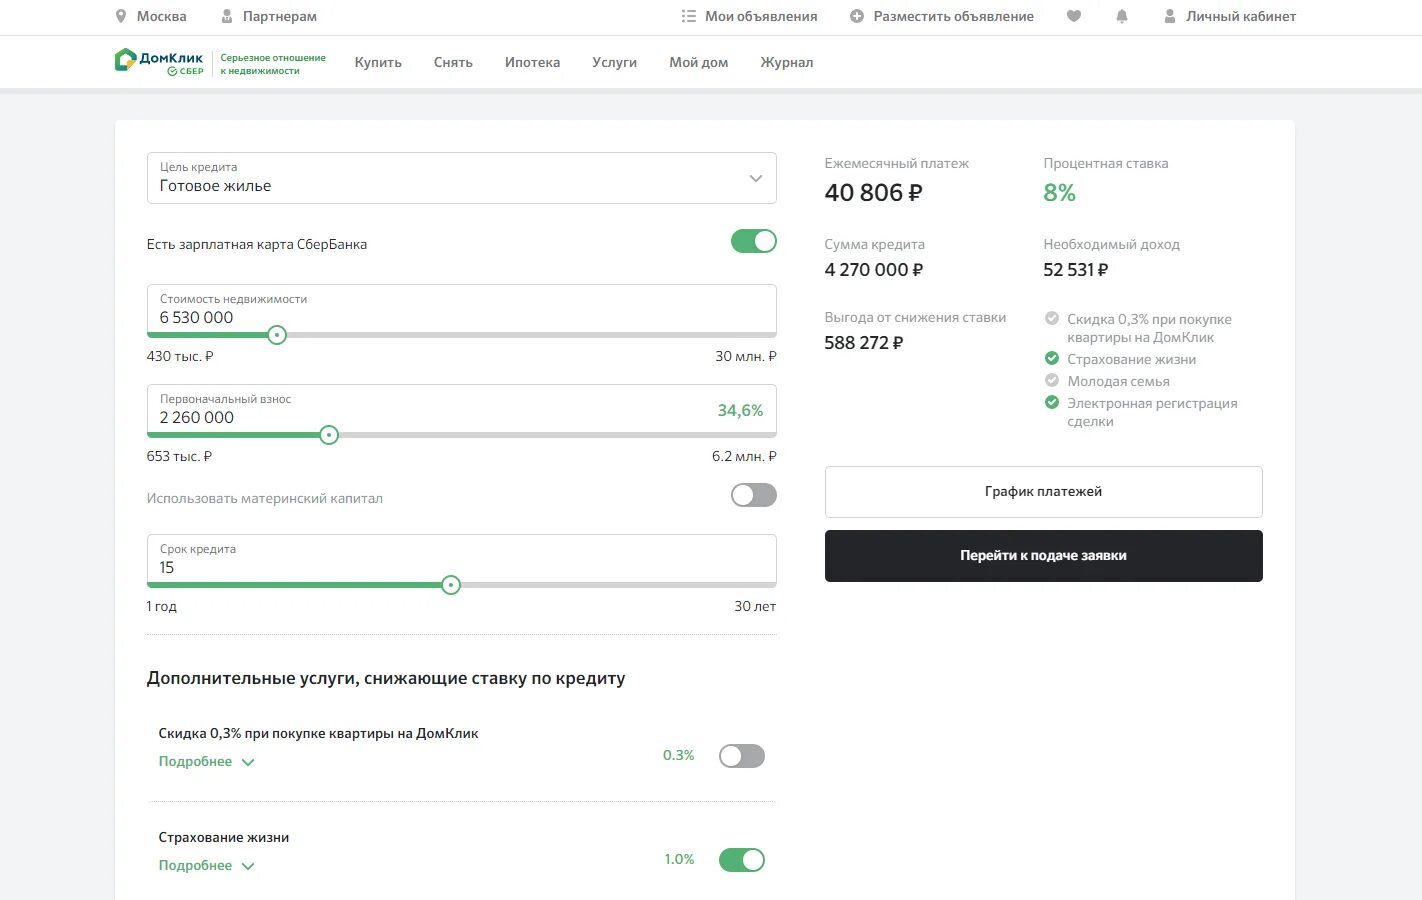Toggle the СберБанк salary card switch
The height and width of the screenshot is (900, 1422).
pyautogui.click(x=754, y=241)
